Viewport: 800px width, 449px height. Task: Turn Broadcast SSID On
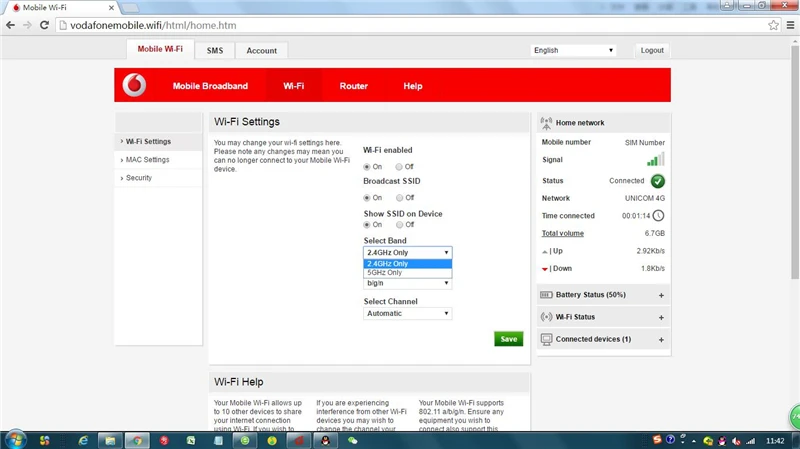367,198
